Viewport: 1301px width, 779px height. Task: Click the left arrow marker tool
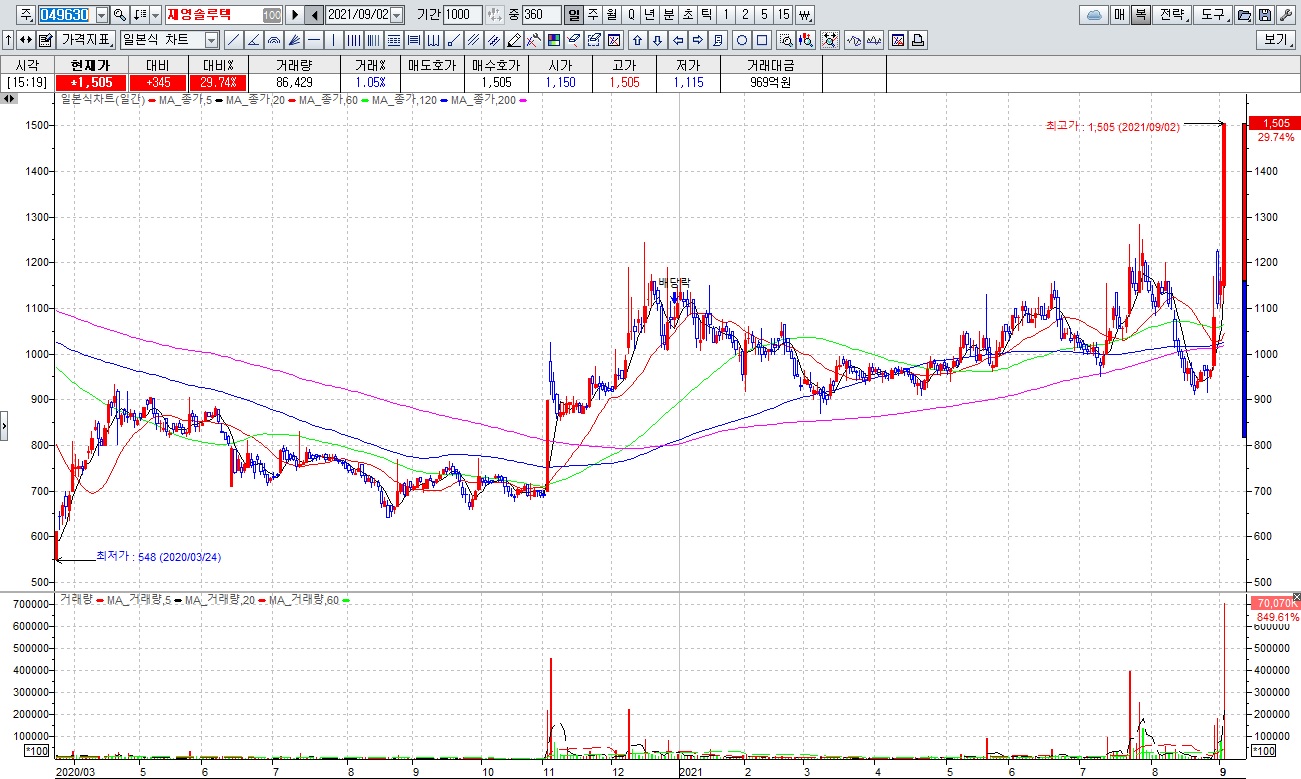click(x=678, y=40)
